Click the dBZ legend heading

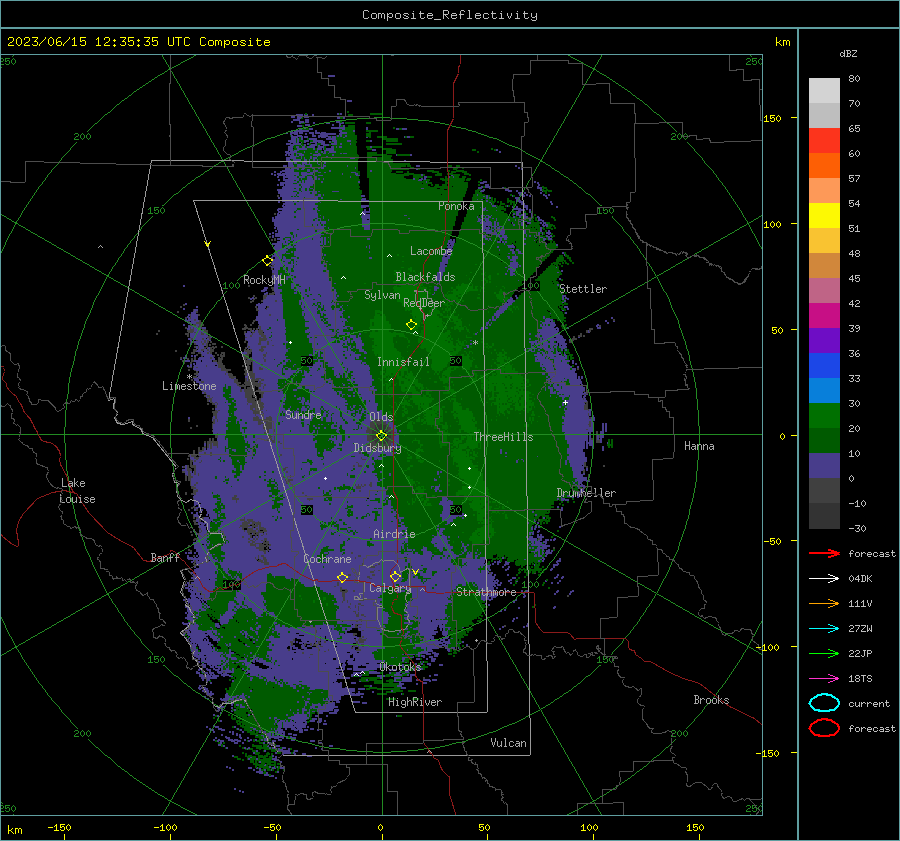[x=848, y=53]
